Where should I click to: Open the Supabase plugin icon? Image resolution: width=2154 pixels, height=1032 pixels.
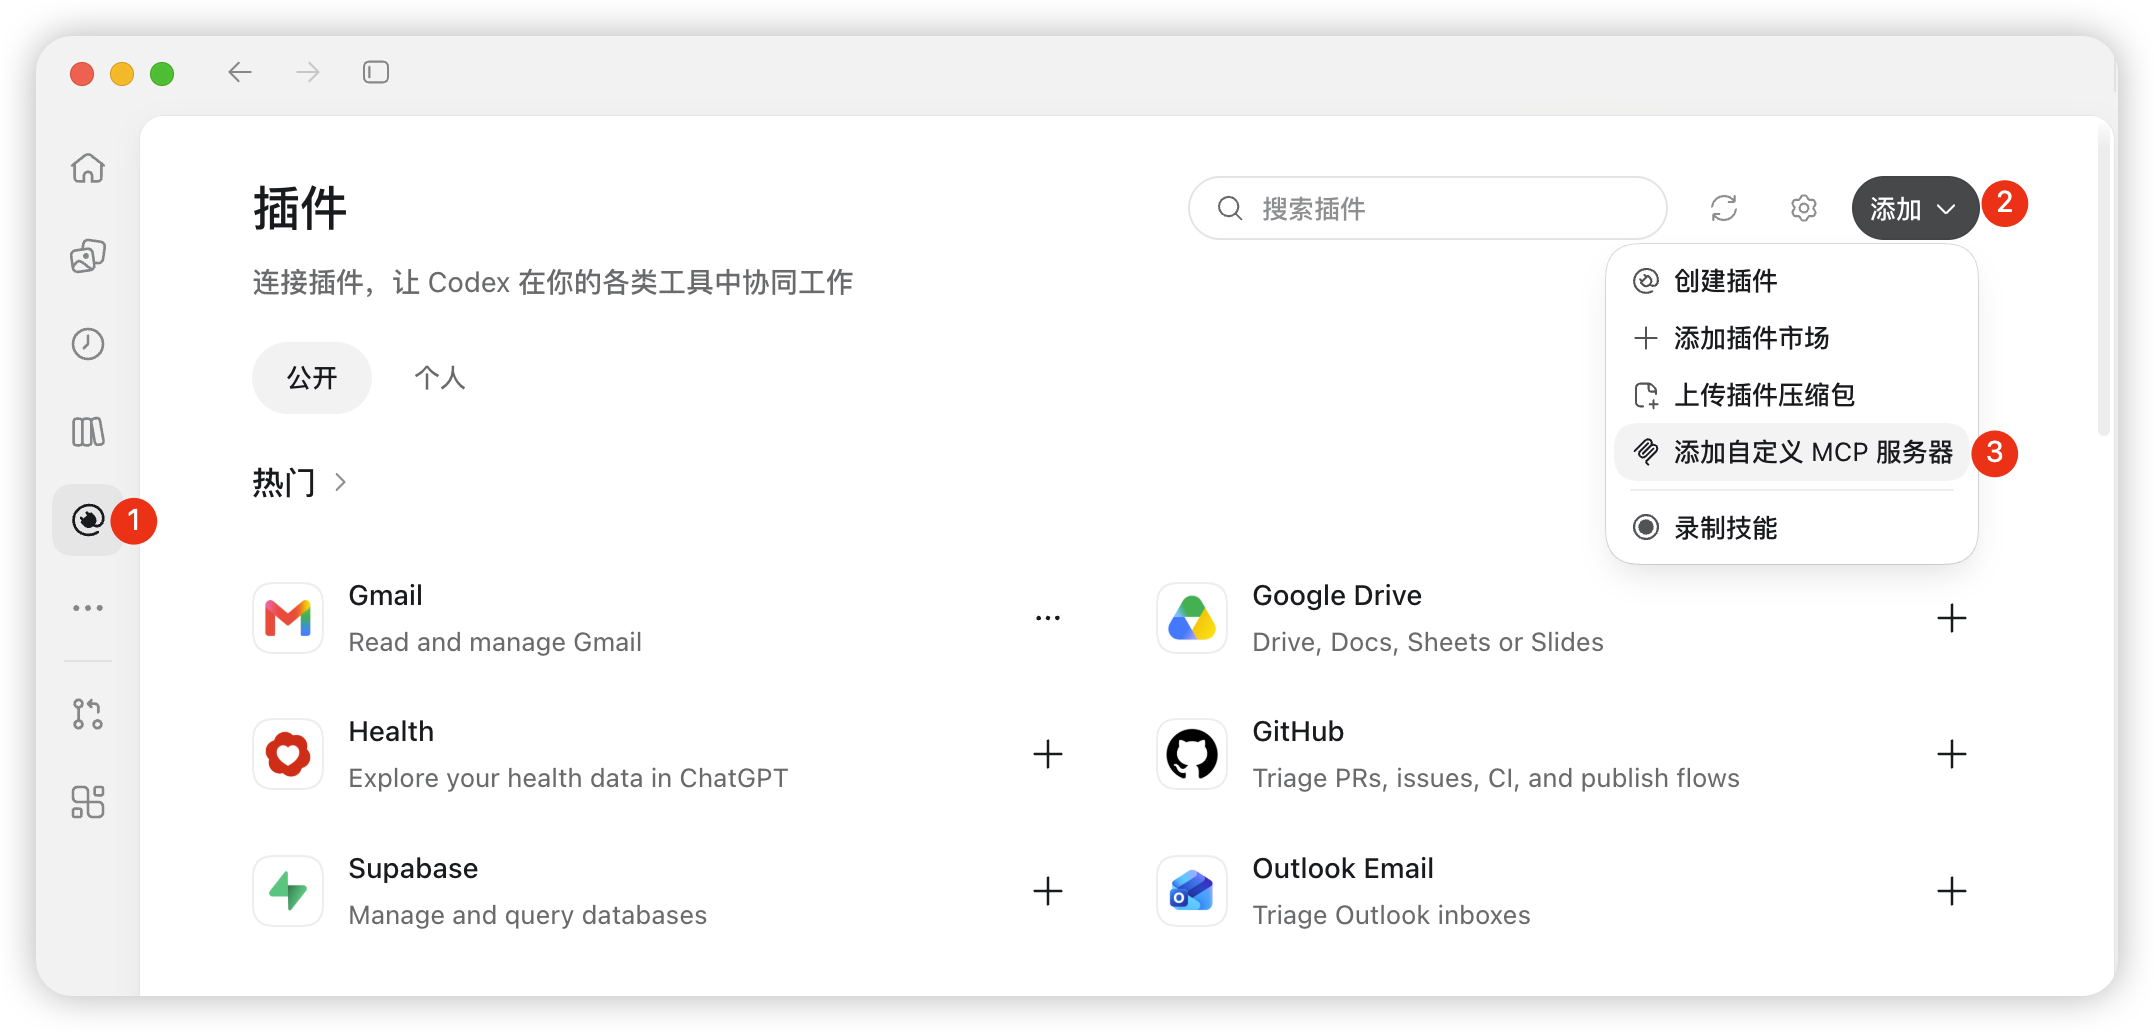(288, 891)
